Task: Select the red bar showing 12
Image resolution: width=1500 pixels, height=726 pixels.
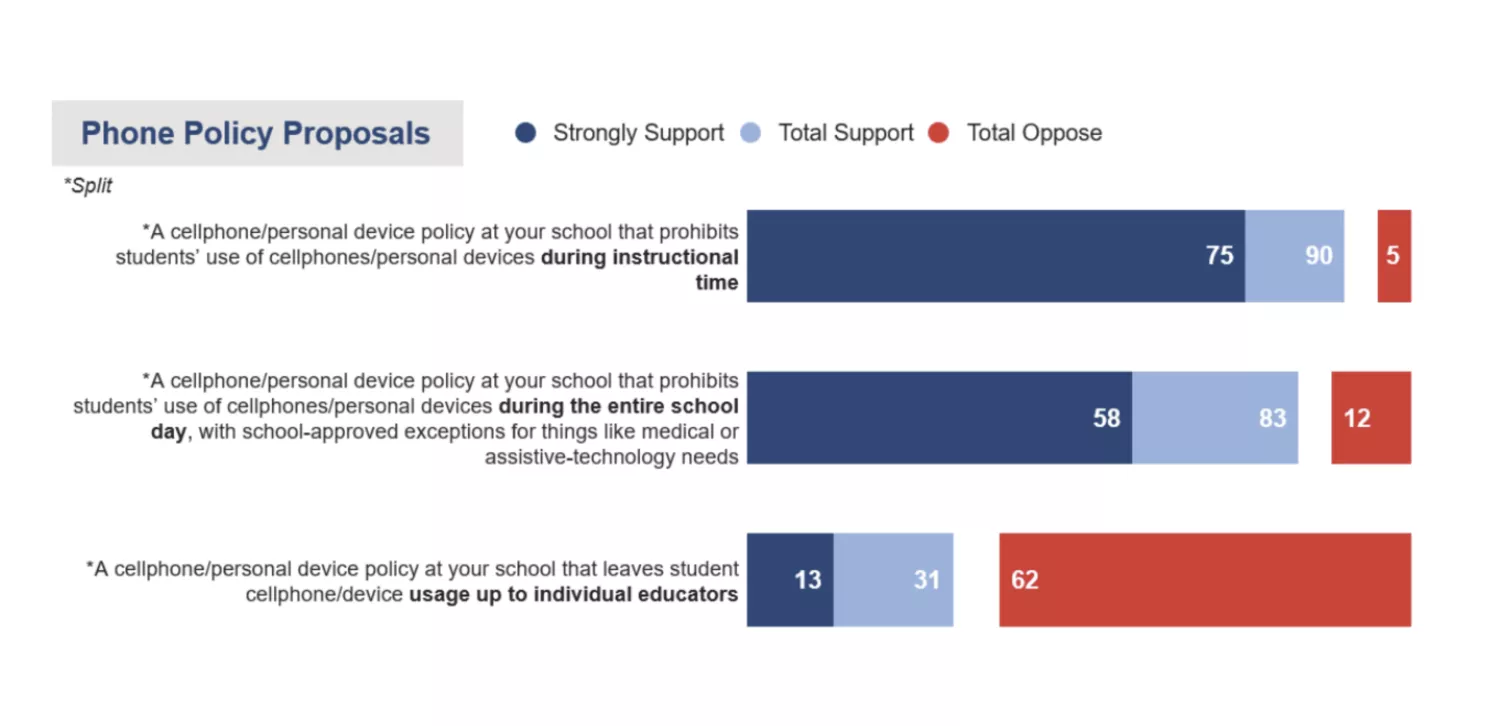Action: [x=1371, y=418]
